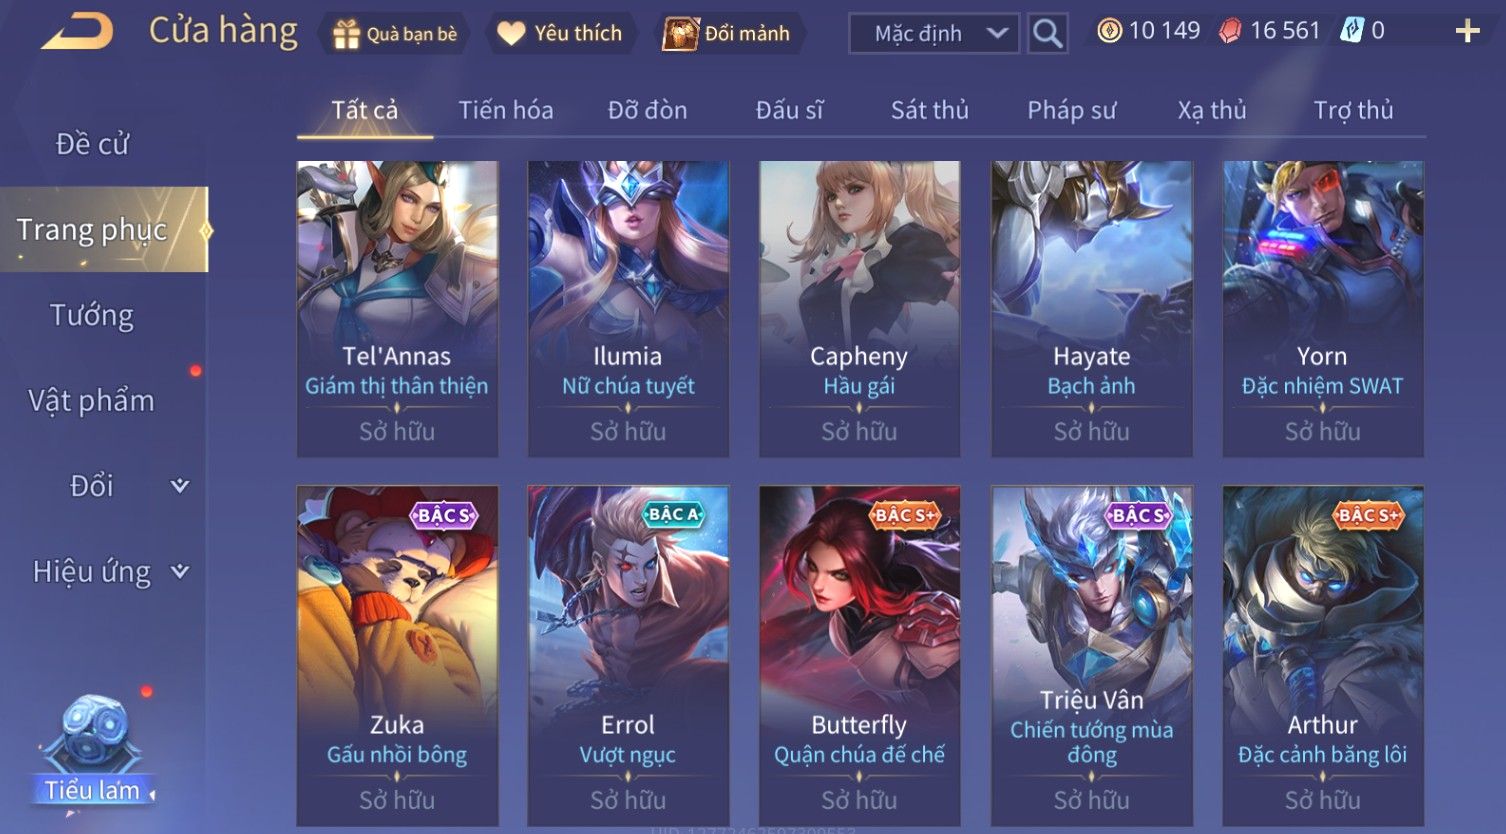Viewport: 1506px width, 834px height.
Task: Open Quà bạn bè gift option
Action: click(395, 33)
